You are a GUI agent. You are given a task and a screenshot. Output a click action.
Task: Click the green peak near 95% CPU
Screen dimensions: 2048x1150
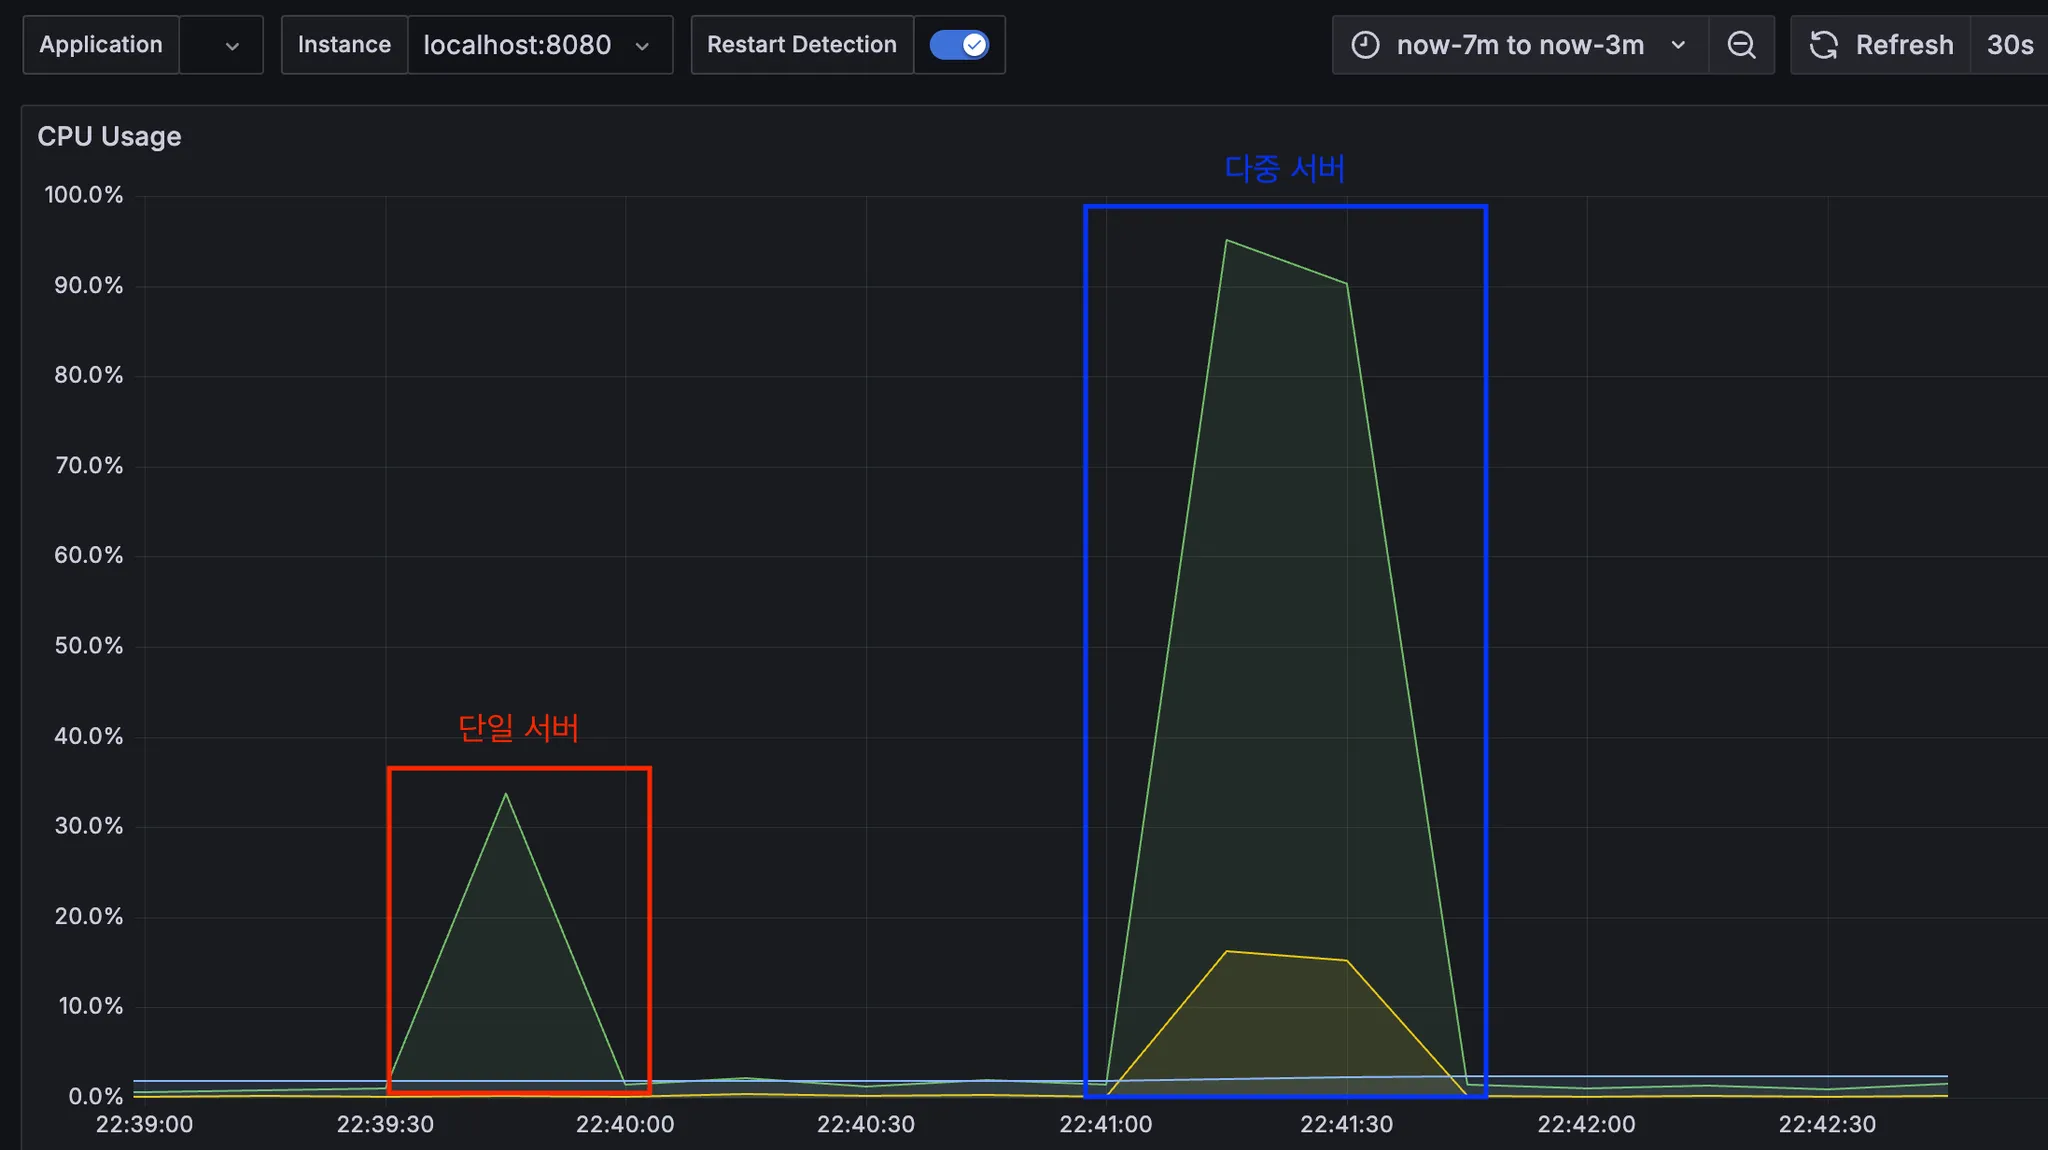coord(1226,241)
